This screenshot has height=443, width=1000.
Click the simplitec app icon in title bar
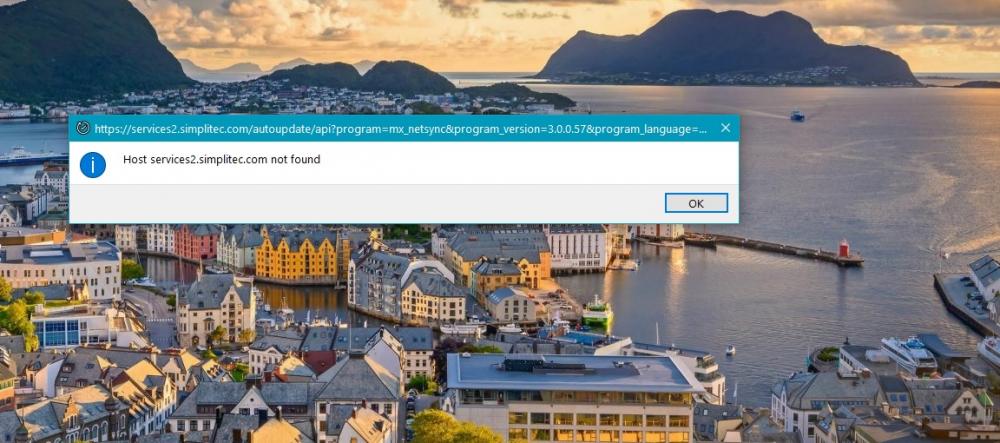click(83, 129)
